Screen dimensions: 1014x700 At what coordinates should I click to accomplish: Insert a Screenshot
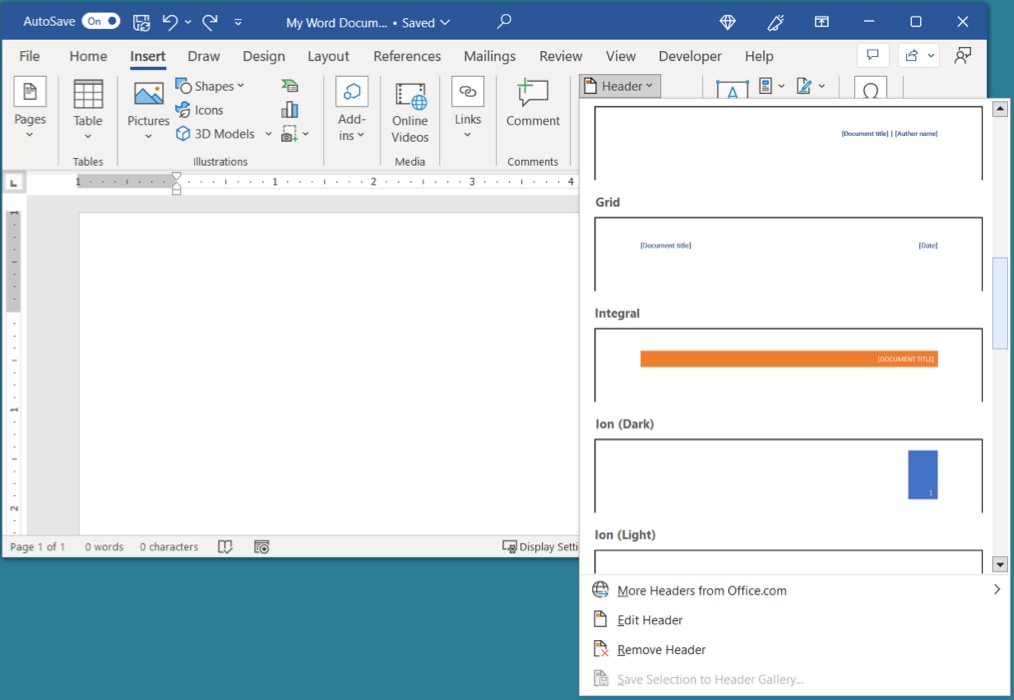[287, 133]
